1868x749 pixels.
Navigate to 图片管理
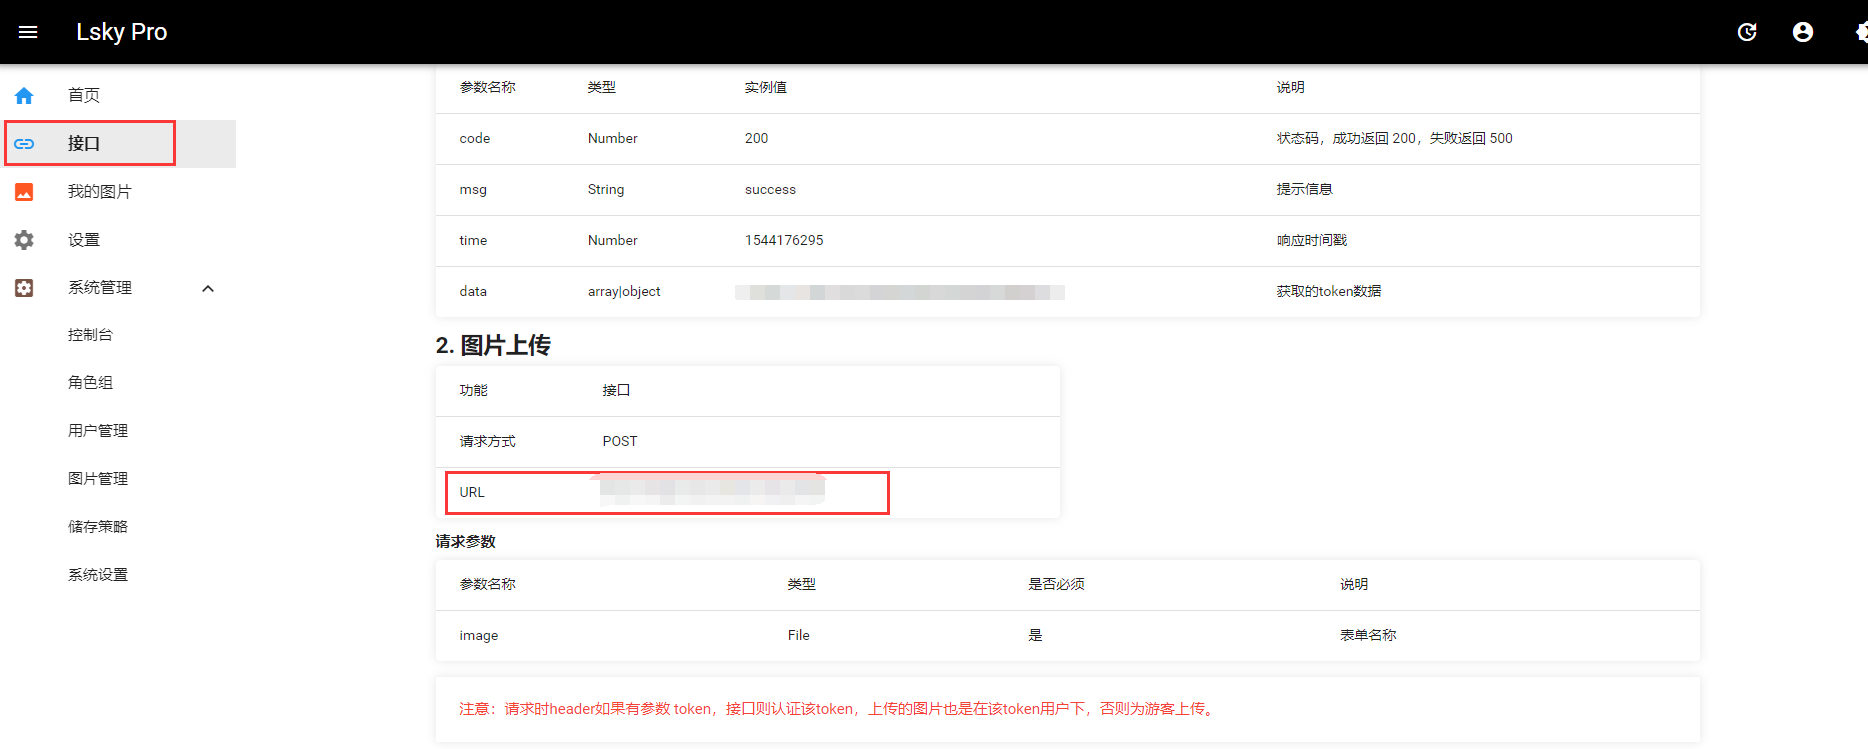[x=98, y=479]
